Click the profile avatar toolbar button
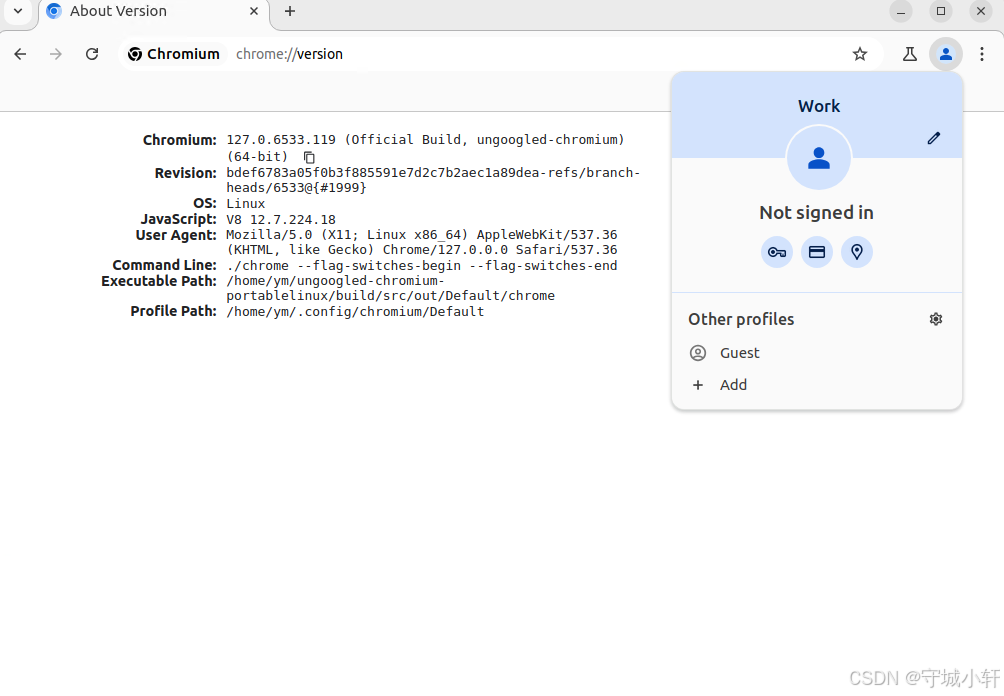Screen dimensions: 1004x696 (946, 54)
